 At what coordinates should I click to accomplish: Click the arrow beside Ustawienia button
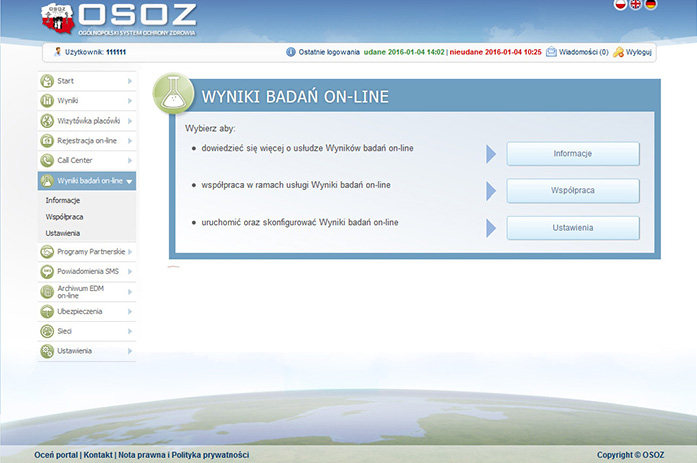click(x=491, y=228)
